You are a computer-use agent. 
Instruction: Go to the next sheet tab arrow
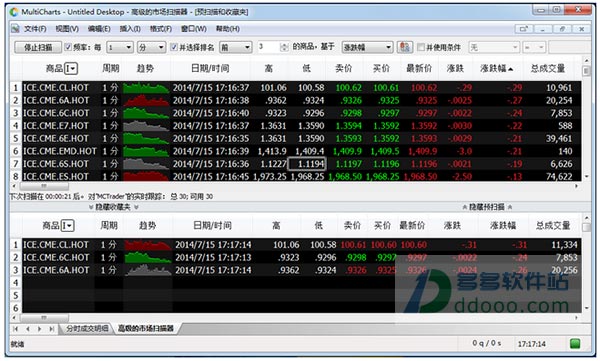39,329
